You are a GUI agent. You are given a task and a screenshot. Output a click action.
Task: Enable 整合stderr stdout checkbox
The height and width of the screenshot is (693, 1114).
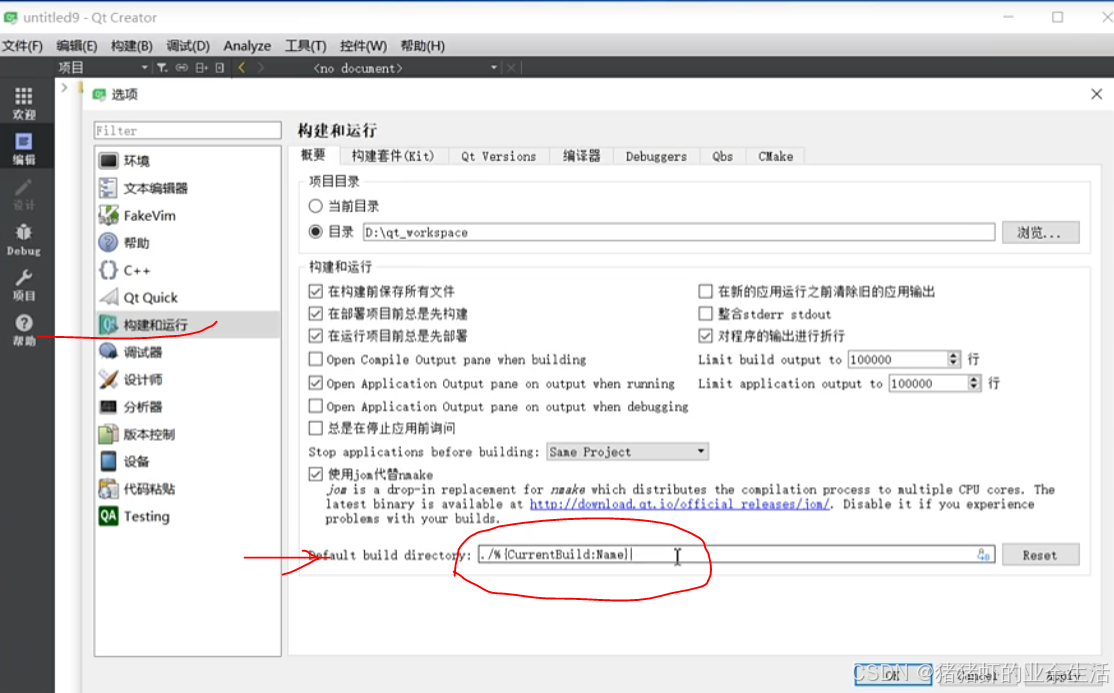tap(705, 313)
